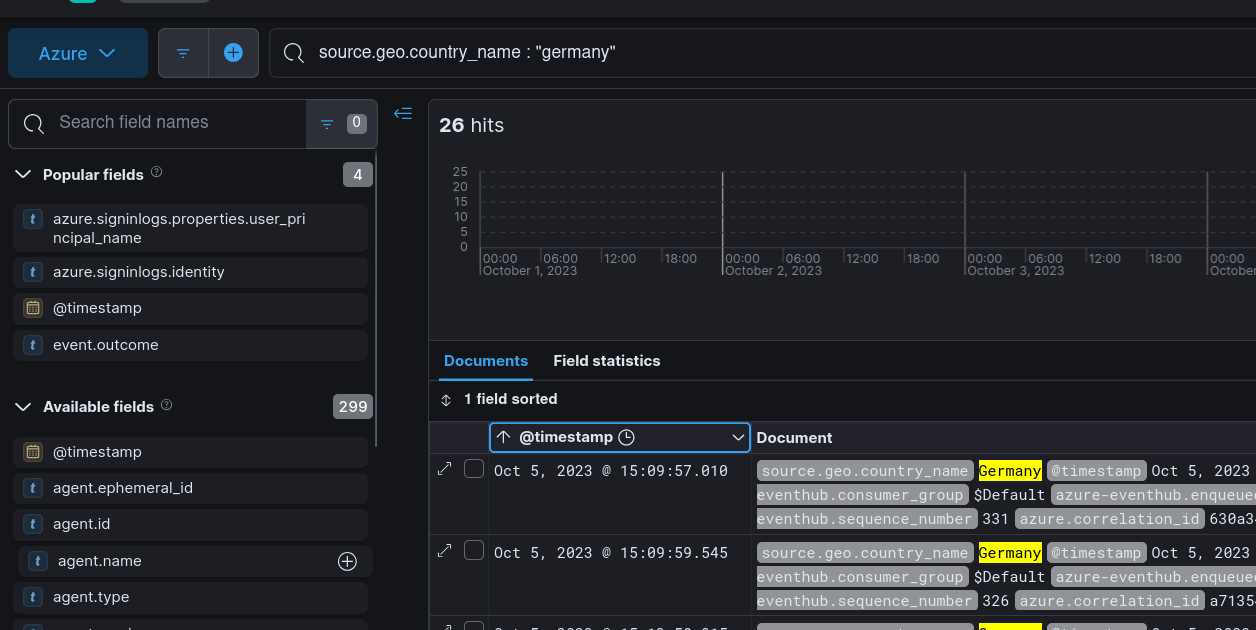Click the 1 field sorted button
This screenshot has height=630, width=1256.
coord(499,399)
